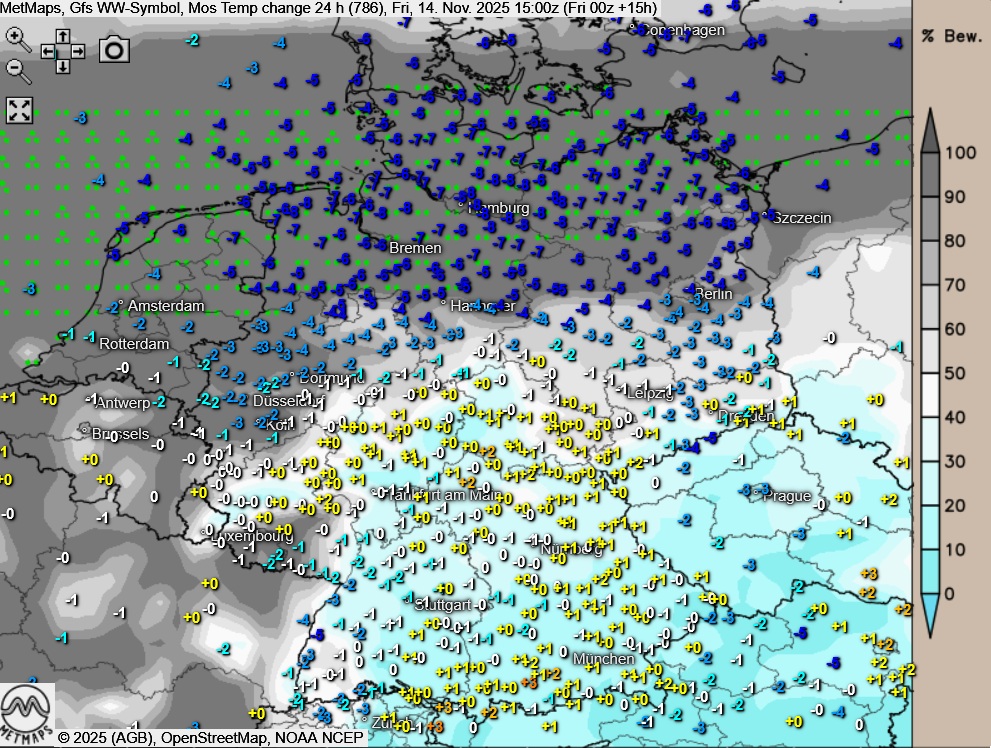Click the Bremen city label
This screenshot has height=748, width=991.
click(x=415, y=247)
